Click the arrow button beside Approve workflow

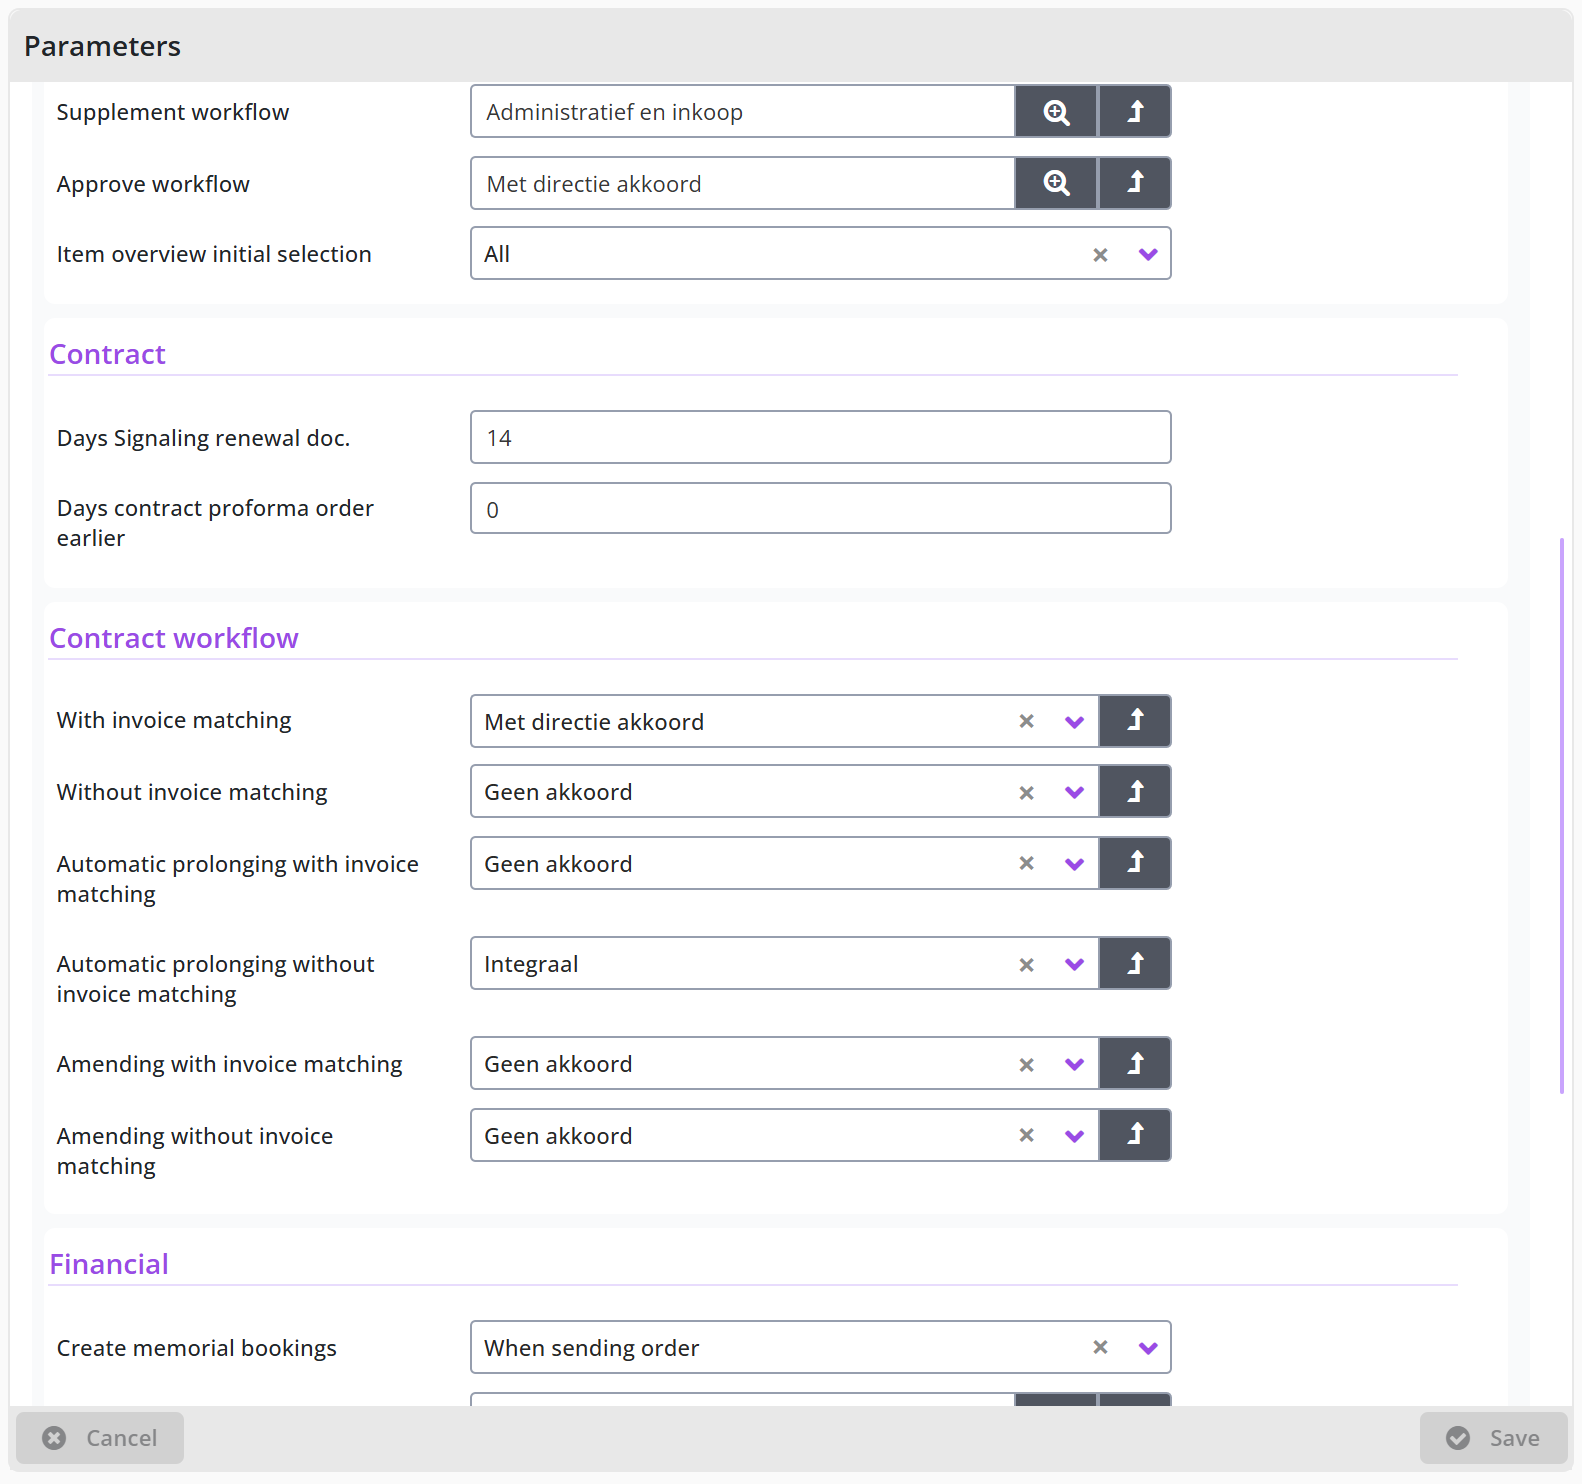pyautogui.click(x=1135, y=183)
